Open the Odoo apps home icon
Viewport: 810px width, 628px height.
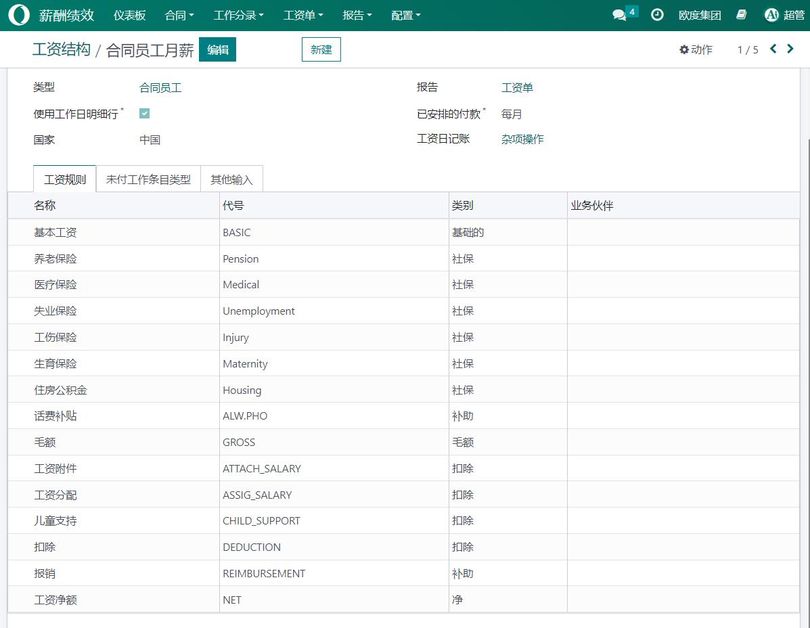(x=18, y=14)
